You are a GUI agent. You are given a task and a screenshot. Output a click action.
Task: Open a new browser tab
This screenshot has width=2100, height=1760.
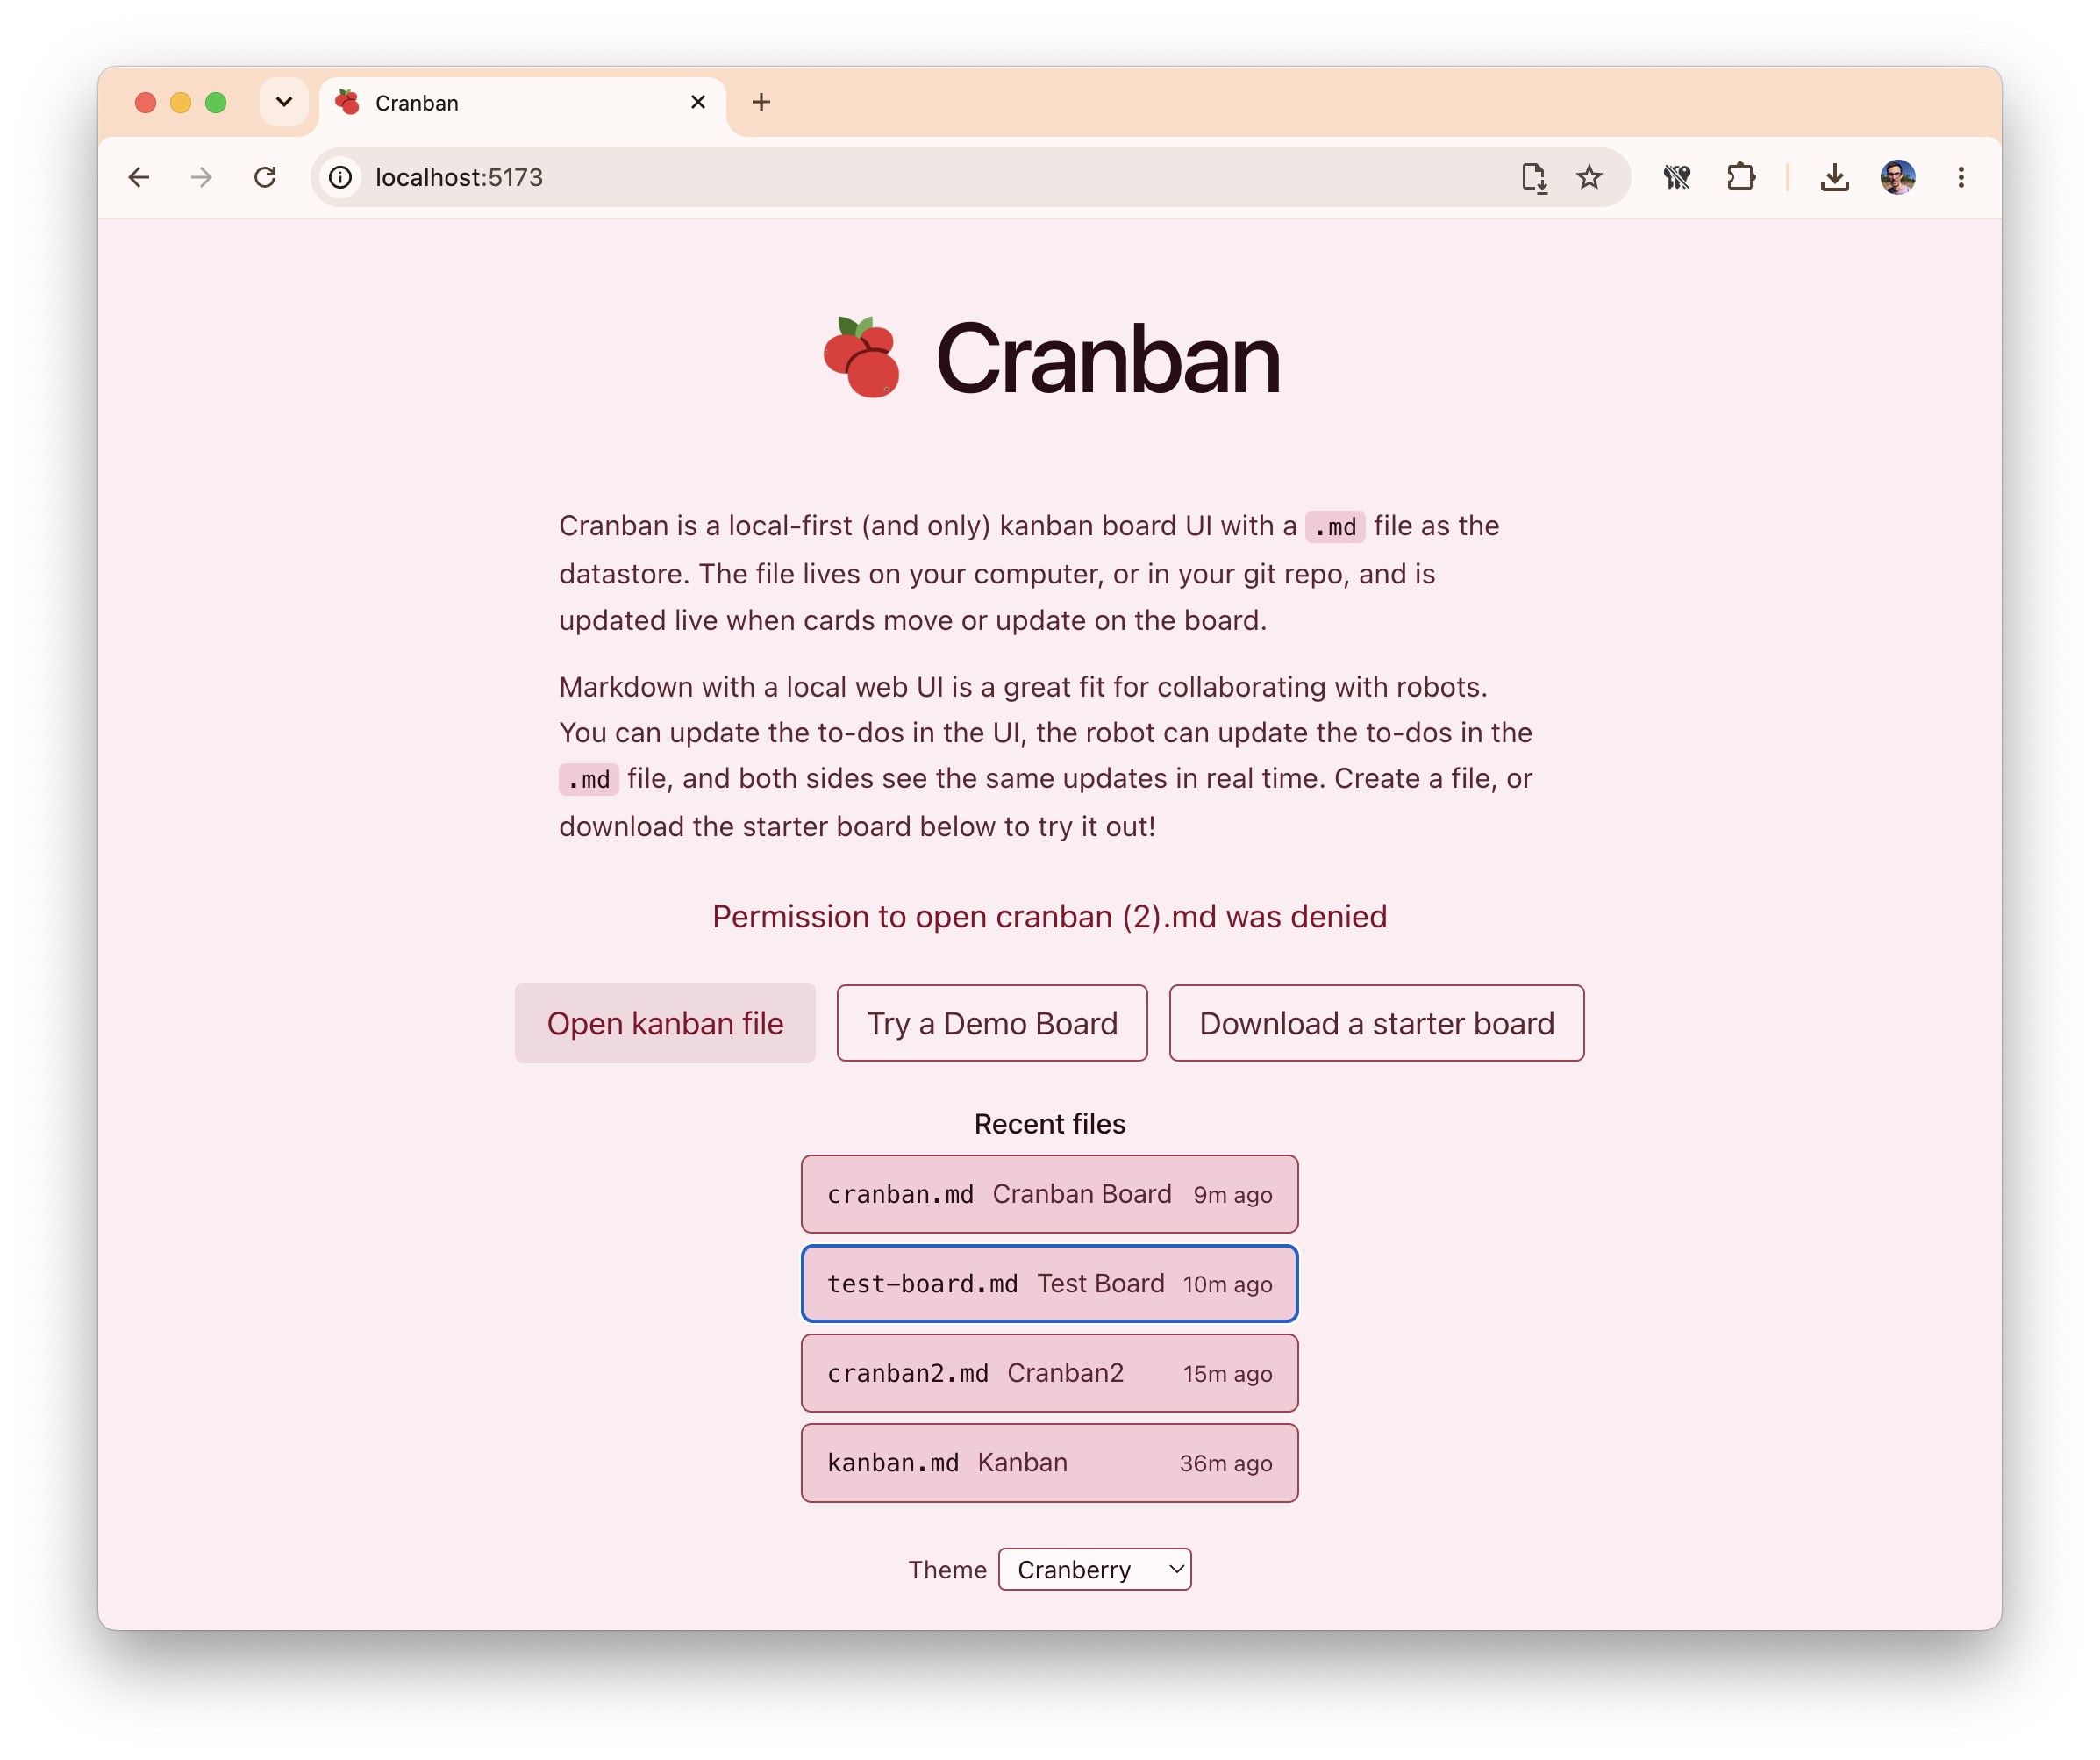[x=761, y=102]
